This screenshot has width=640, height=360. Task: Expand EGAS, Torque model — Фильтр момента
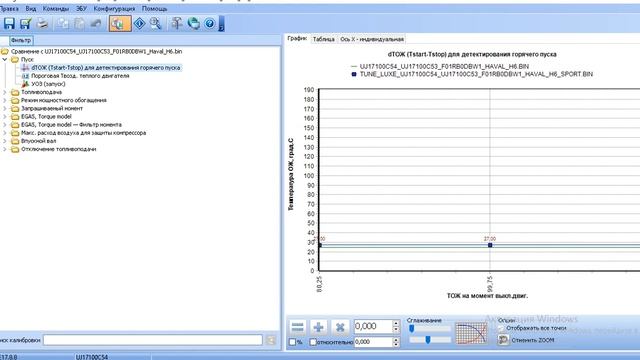(5, 125)
